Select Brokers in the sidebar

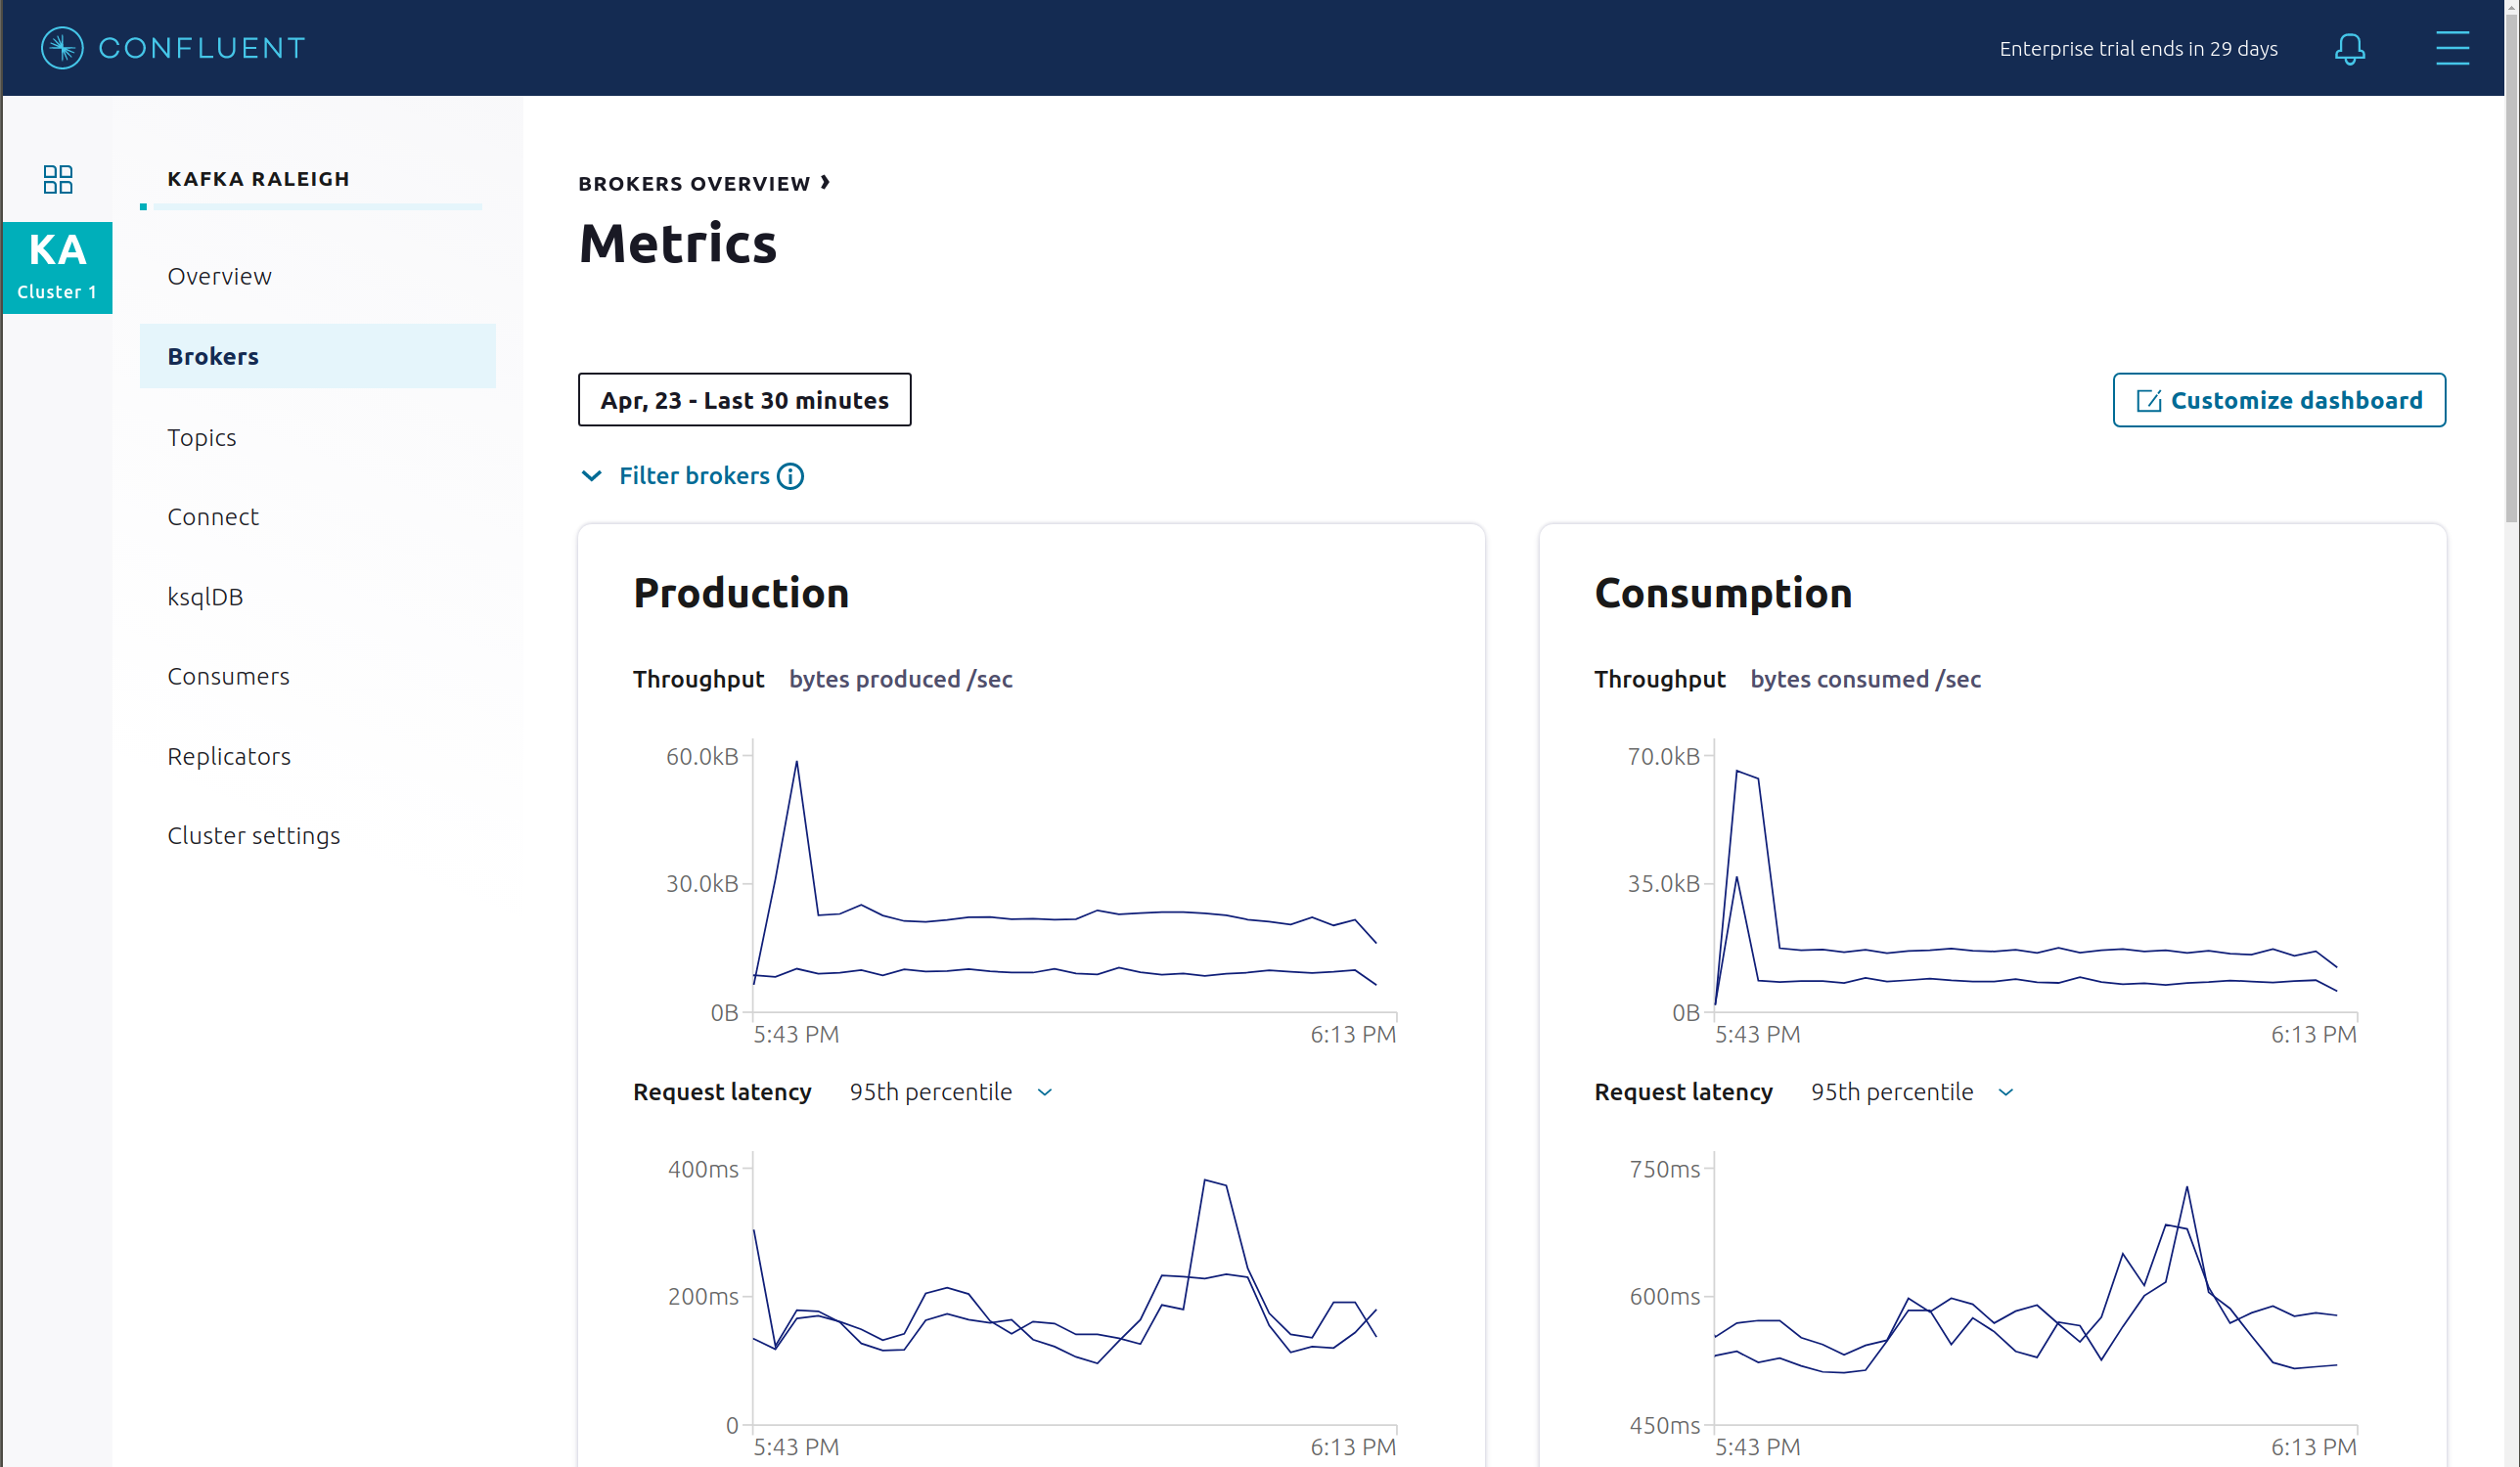[317, 356]
